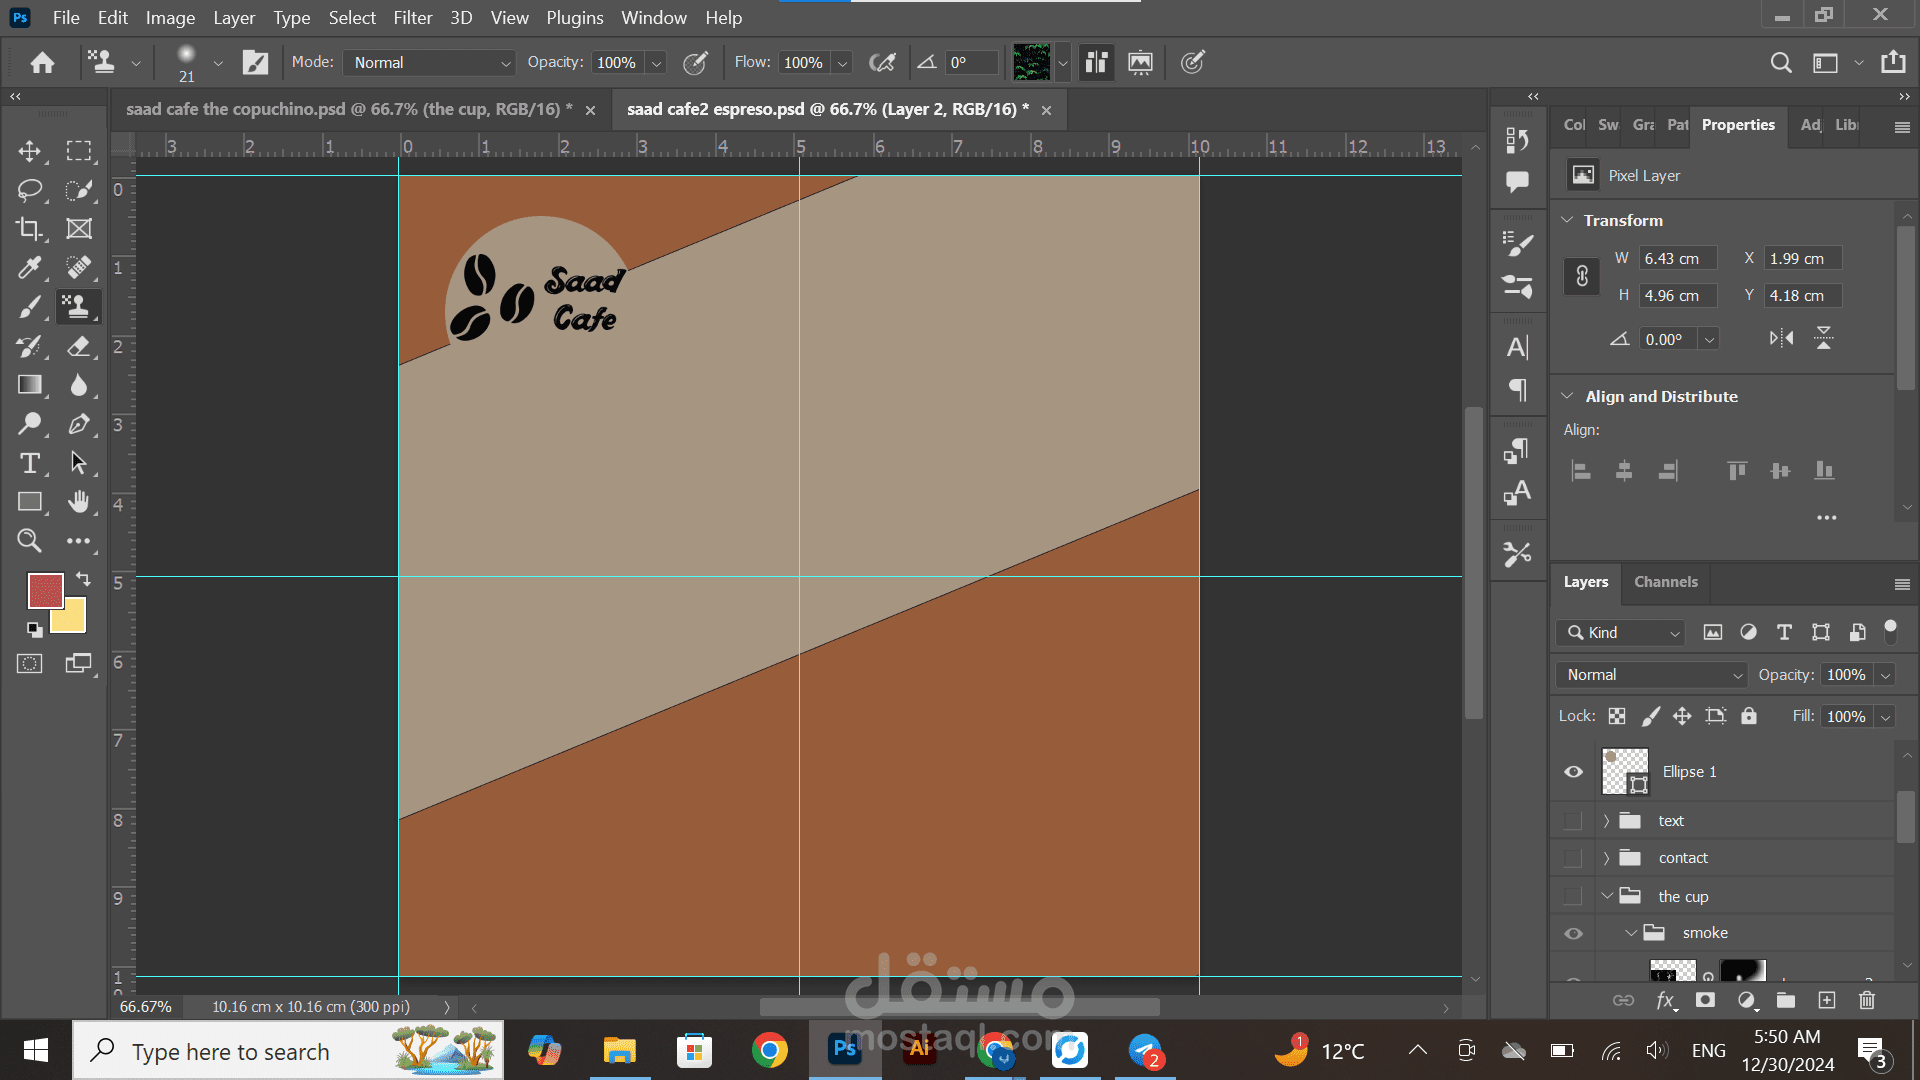The height and width of the screenshot is (1080, 1920).
Task: Select the Crop tool
Action: tap(29, 229)
